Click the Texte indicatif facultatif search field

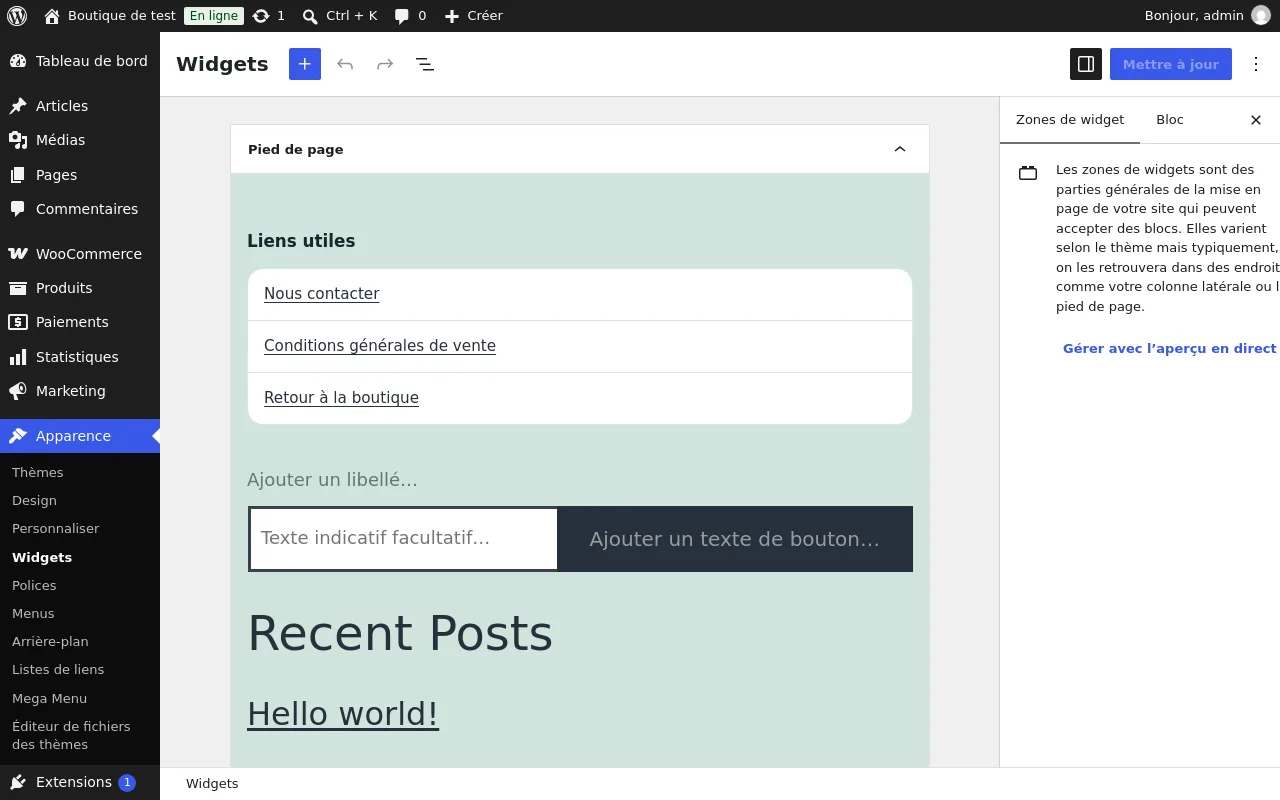tap(403, 539)
